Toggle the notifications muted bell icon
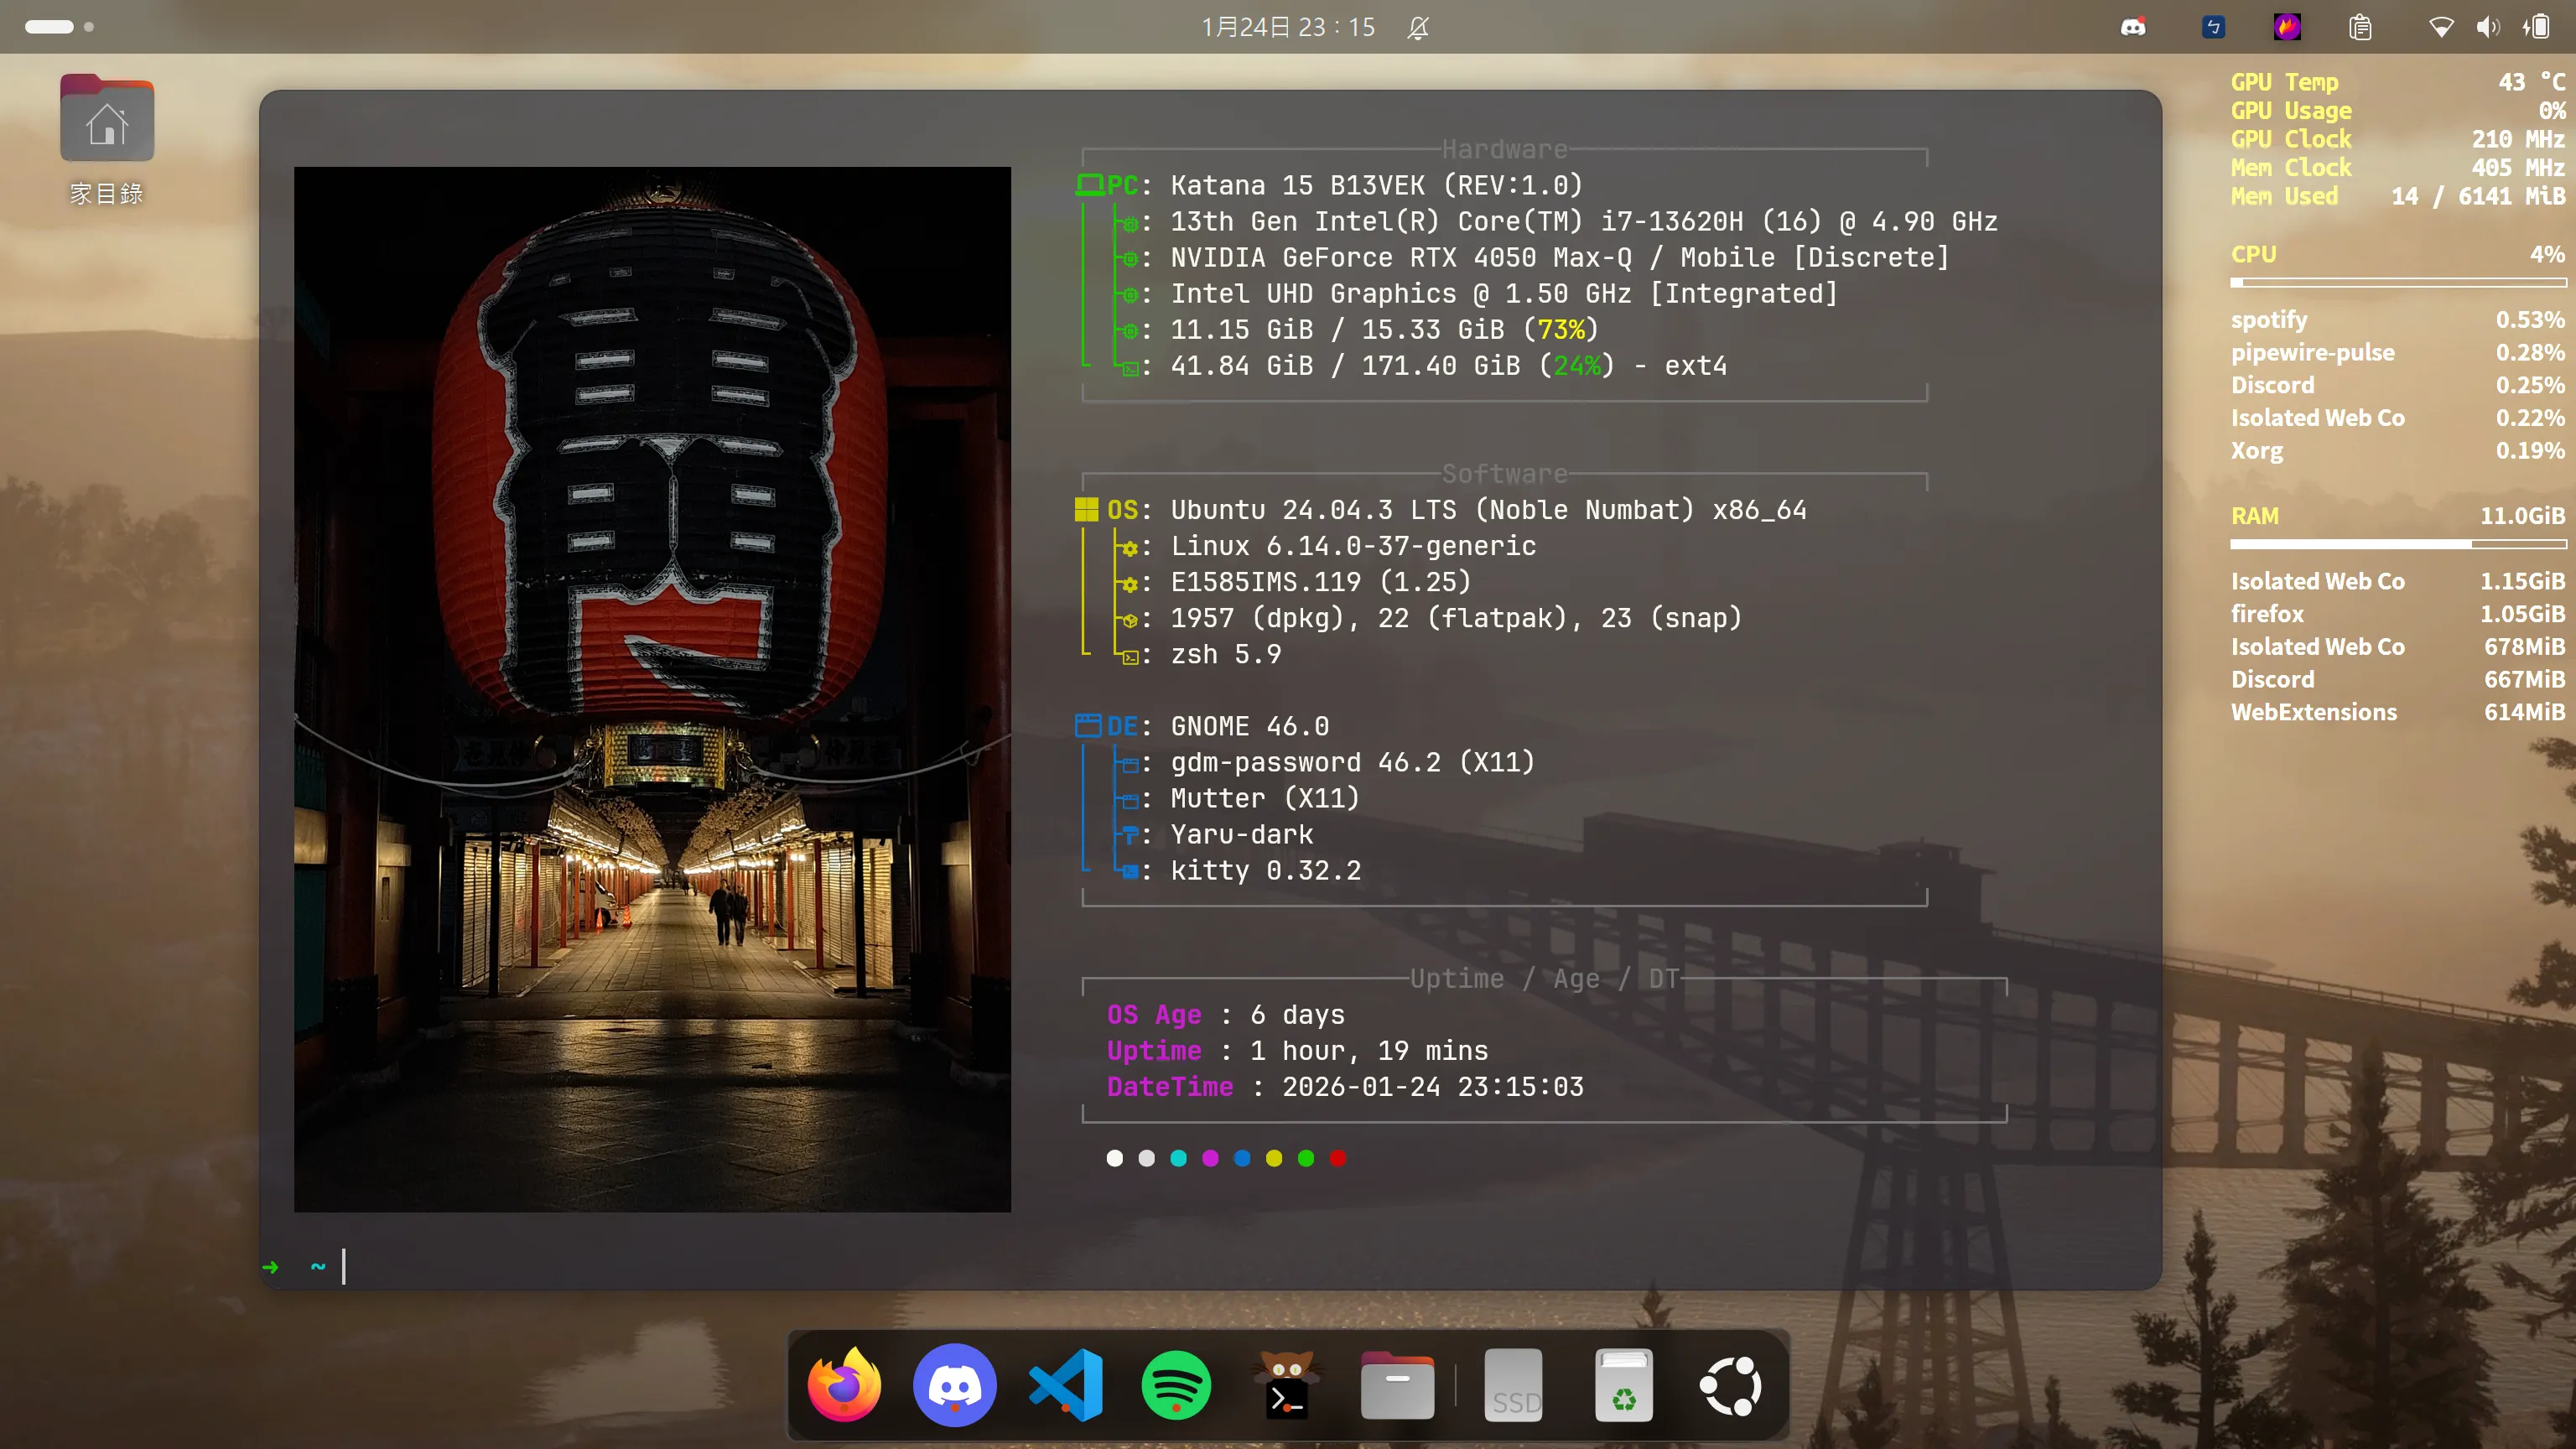Image resolution: width=2576 pixels, height=1449 pixels. (1418, 27)
